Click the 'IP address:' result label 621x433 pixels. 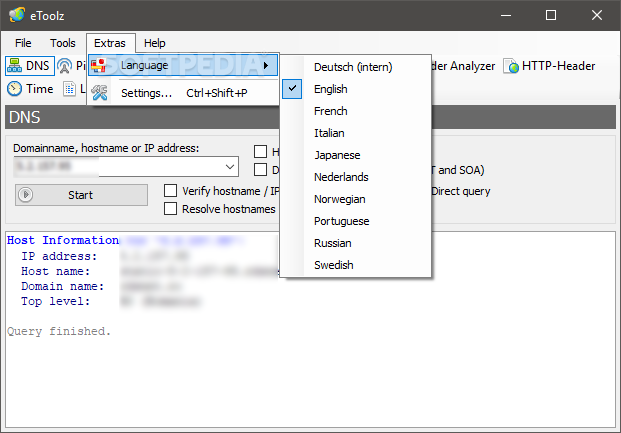pos(59,256)
